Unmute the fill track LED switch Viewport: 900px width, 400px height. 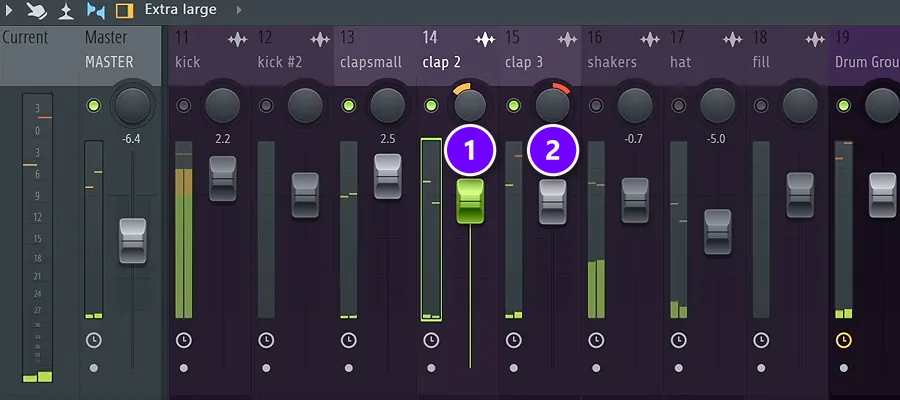761,106
